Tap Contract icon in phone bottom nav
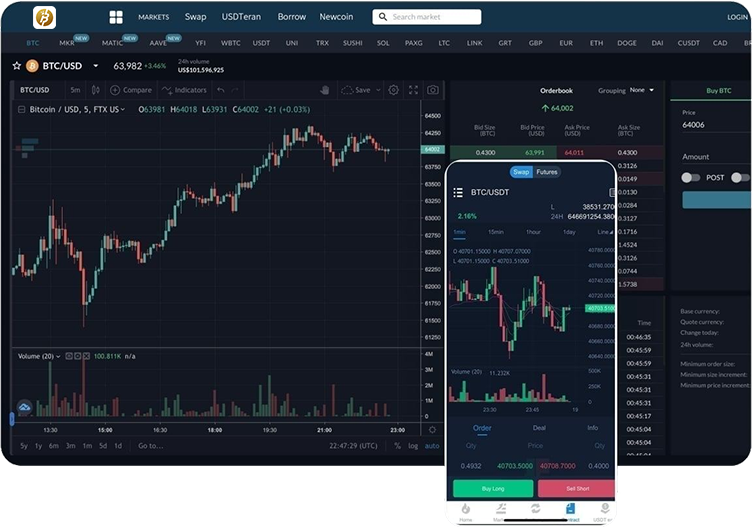 570,509
